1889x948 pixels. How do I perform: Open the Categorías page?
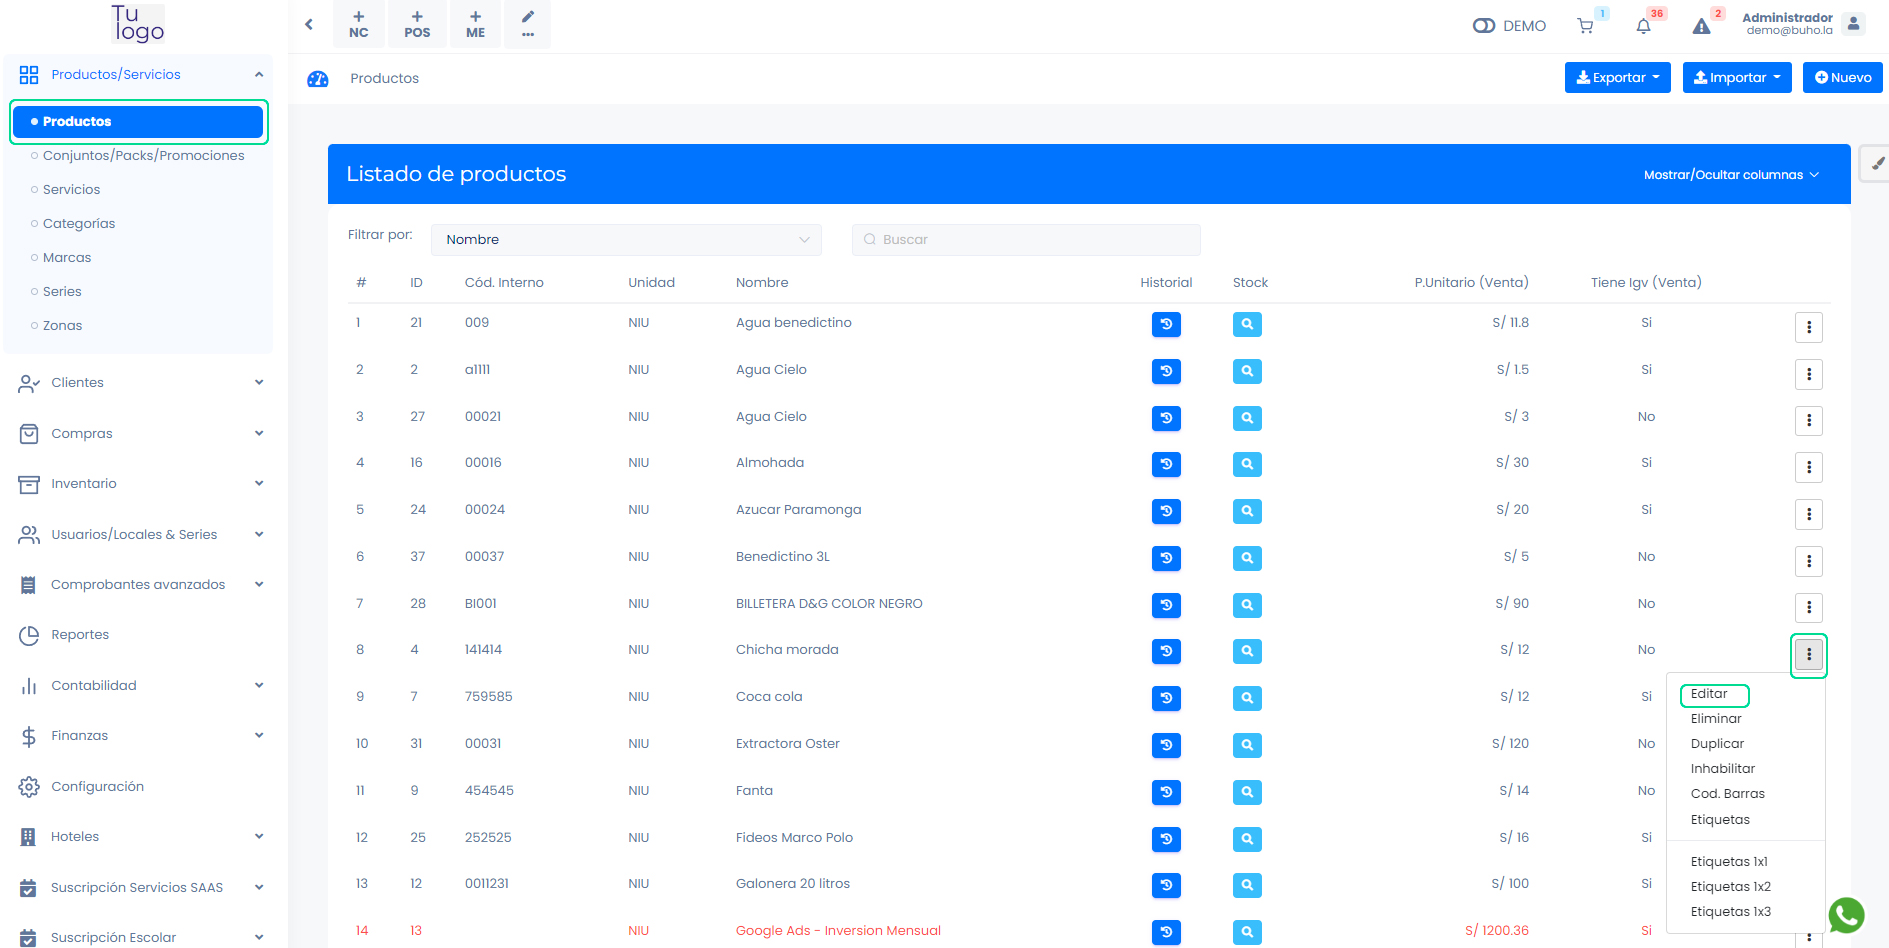click(79, 224)
